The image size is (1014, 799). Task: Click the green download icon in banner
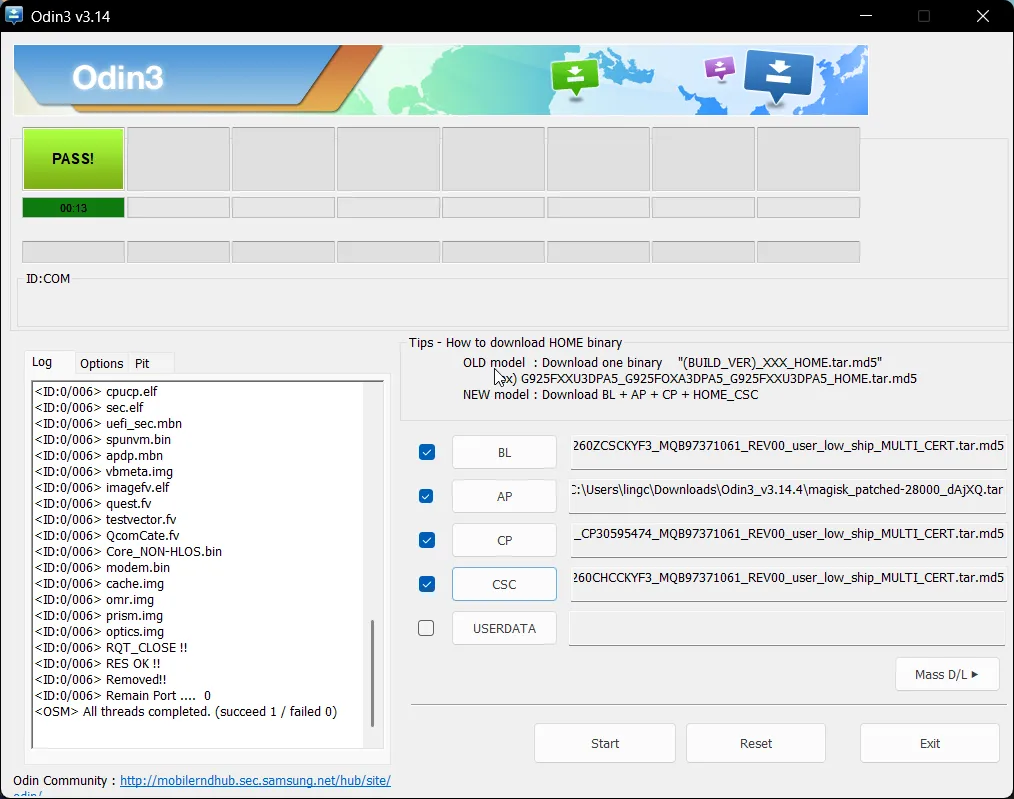tap(575, 76)
